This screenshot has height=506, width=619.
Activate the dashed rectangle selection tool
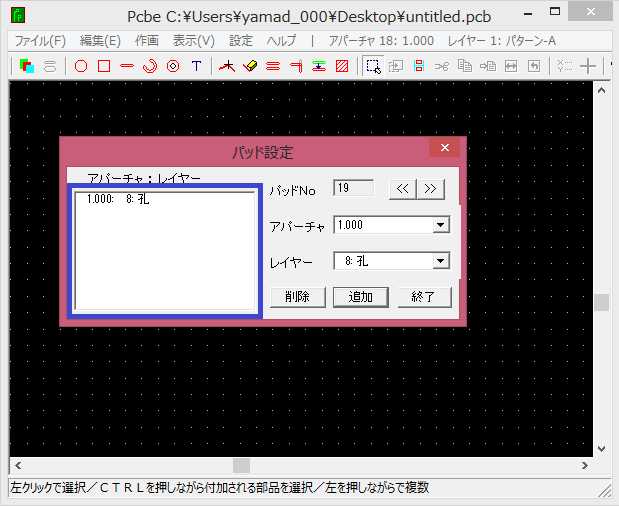pos(373,66)
